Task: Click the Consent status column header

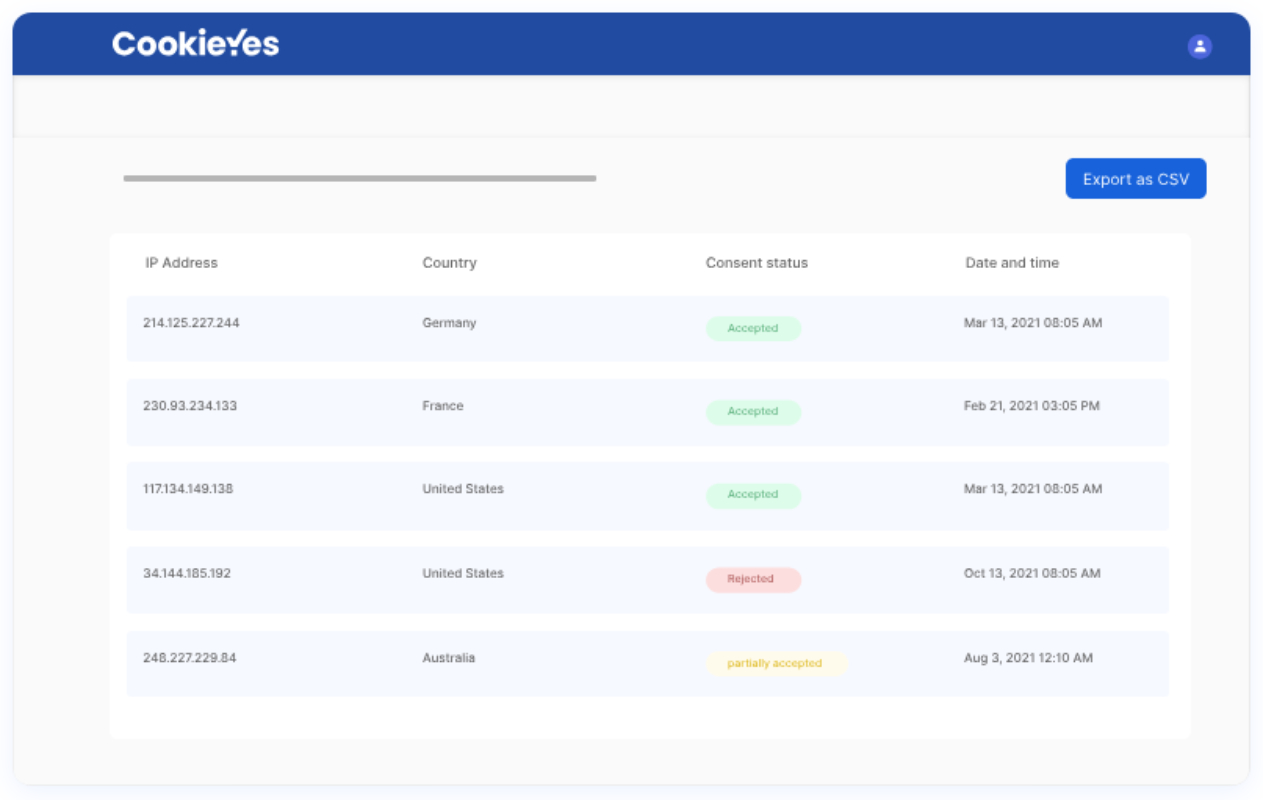Action: (x=757, y=263)
